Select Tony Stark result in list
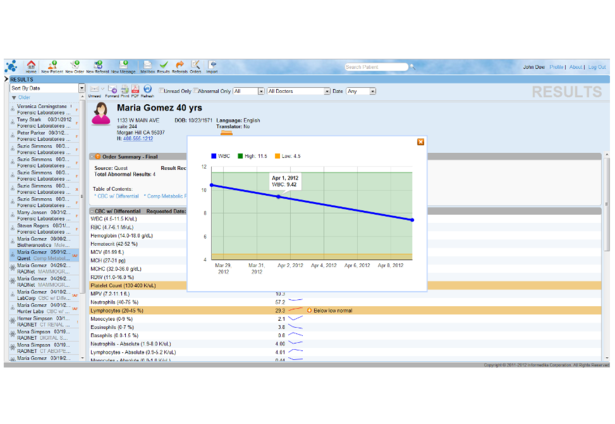 point(44,122)
